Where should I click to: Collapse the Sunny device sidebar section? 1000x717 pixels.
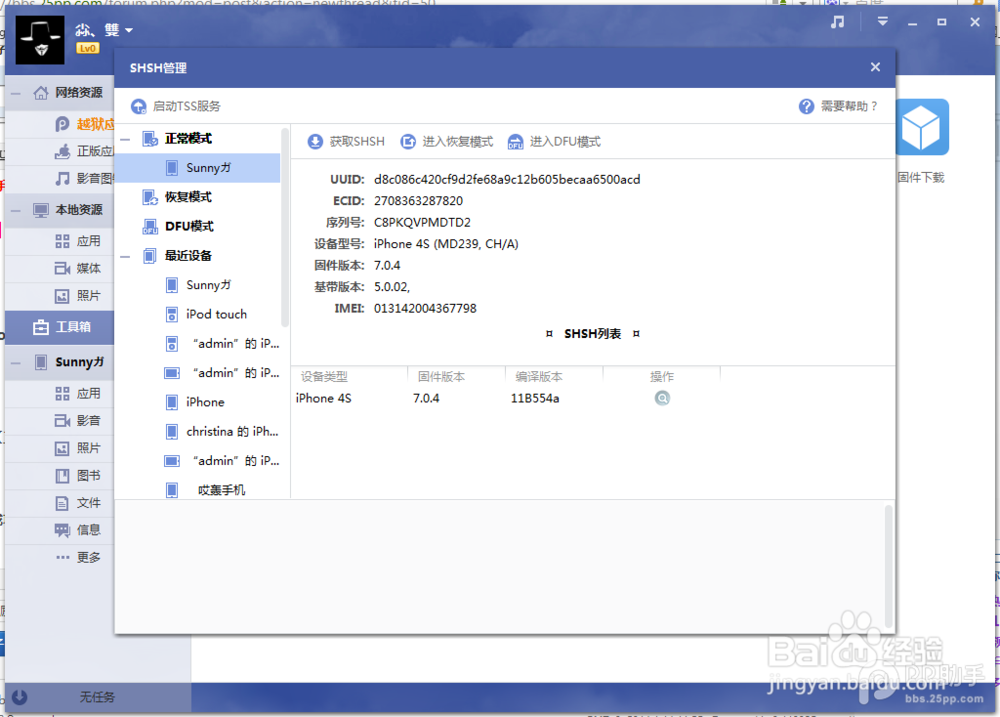[15, 363]
